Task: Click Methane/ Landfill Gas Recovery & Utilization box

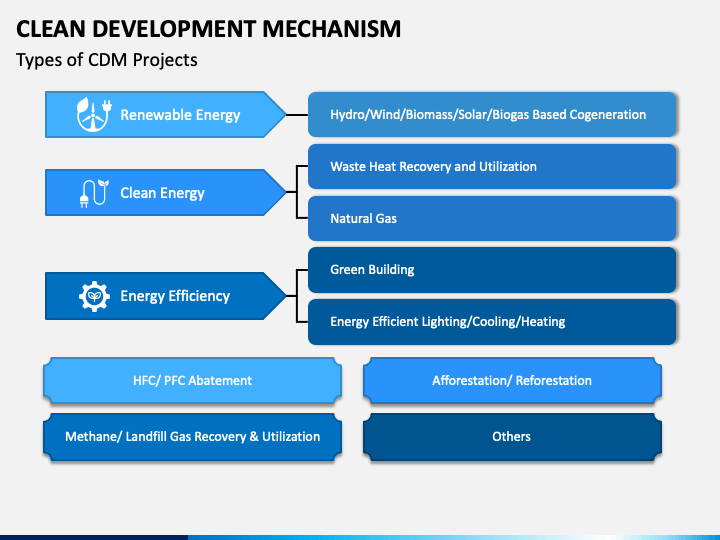Action: coord(192,437)
